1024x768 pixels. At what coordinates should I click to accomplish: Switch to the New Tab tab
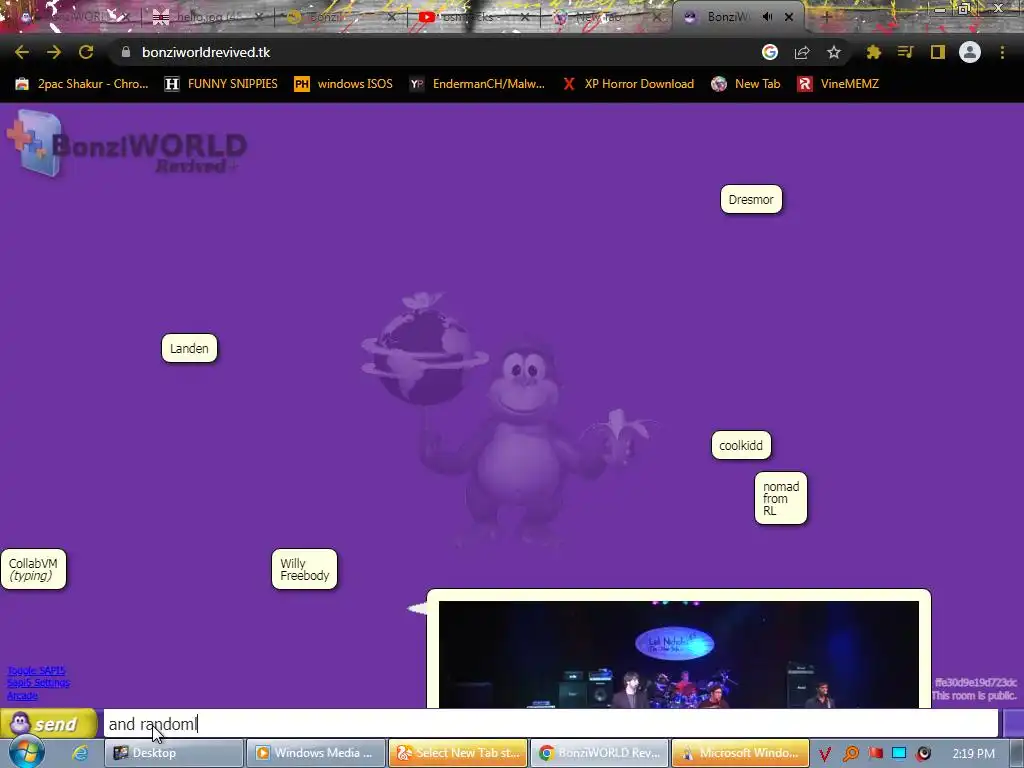pyautogui.click(x=605, y=17)
